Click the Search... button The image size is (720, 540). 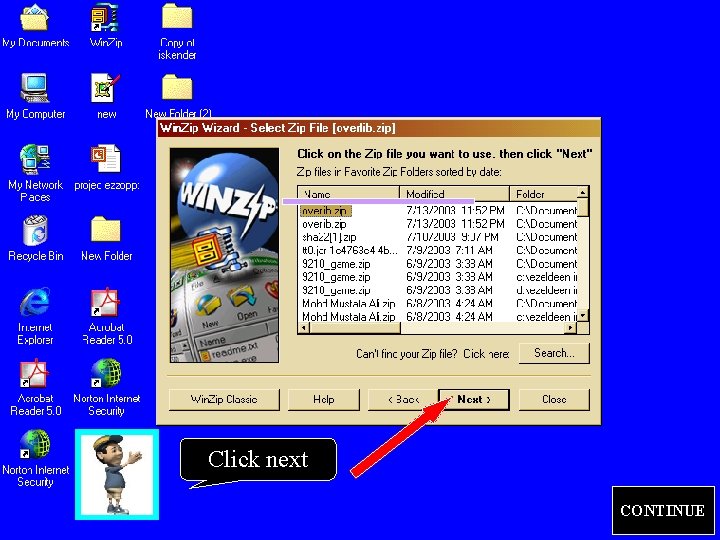click(554, 353)
